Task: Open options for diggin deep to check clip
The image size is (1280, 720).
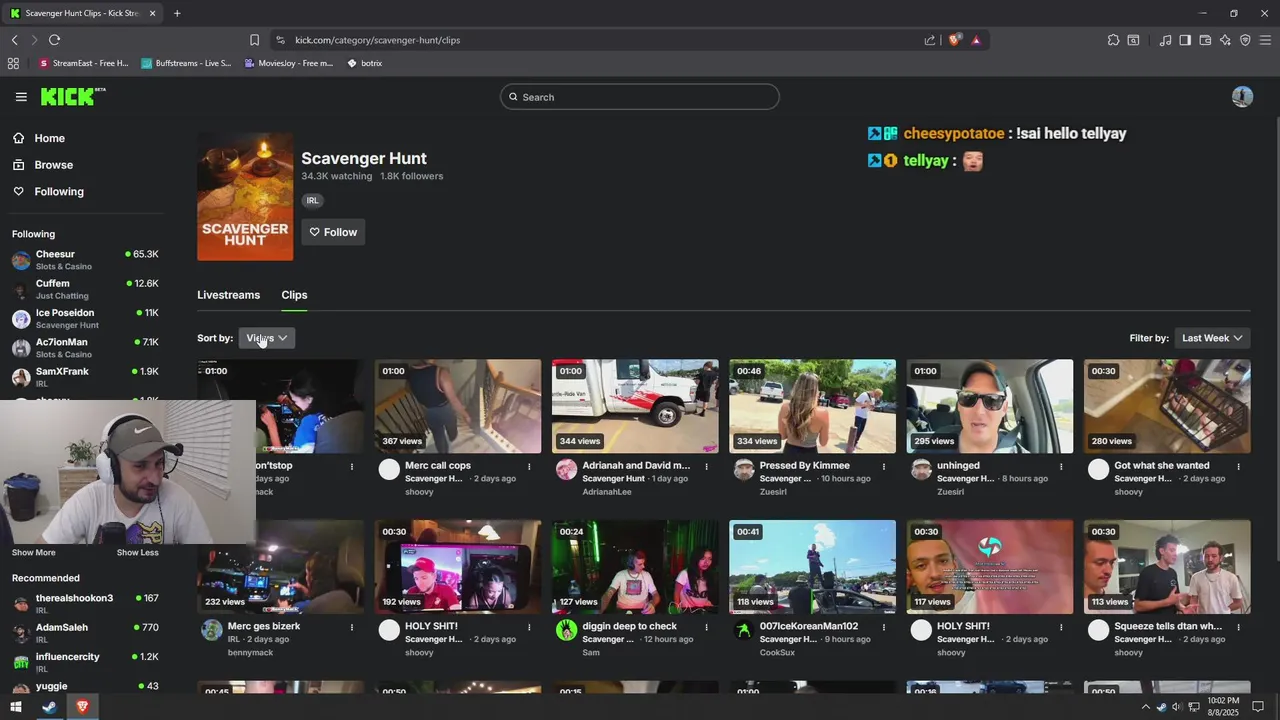Action: [x=706, y=627]
